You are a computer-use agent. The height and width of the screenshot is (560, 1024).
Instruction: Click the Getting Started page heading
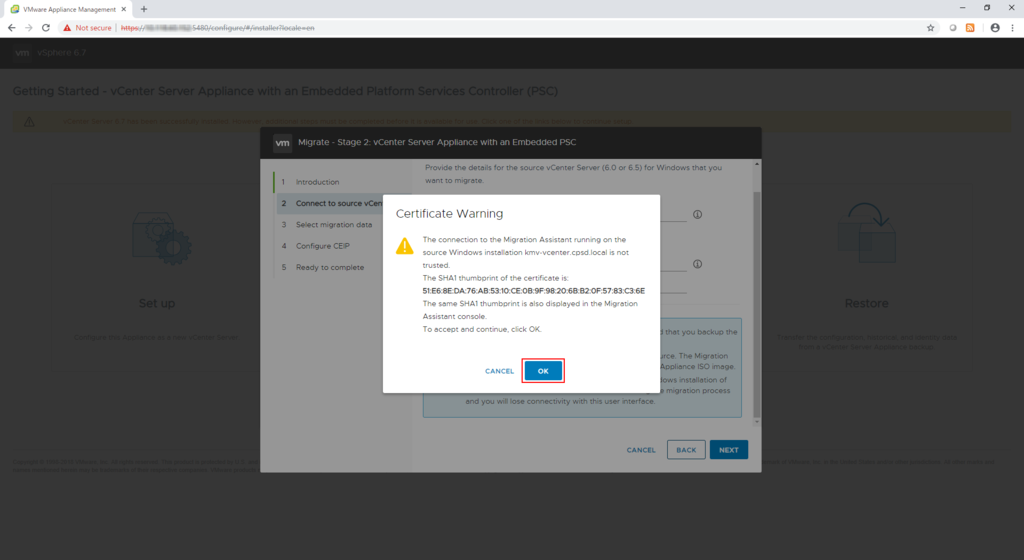click(x=285, y=91)
